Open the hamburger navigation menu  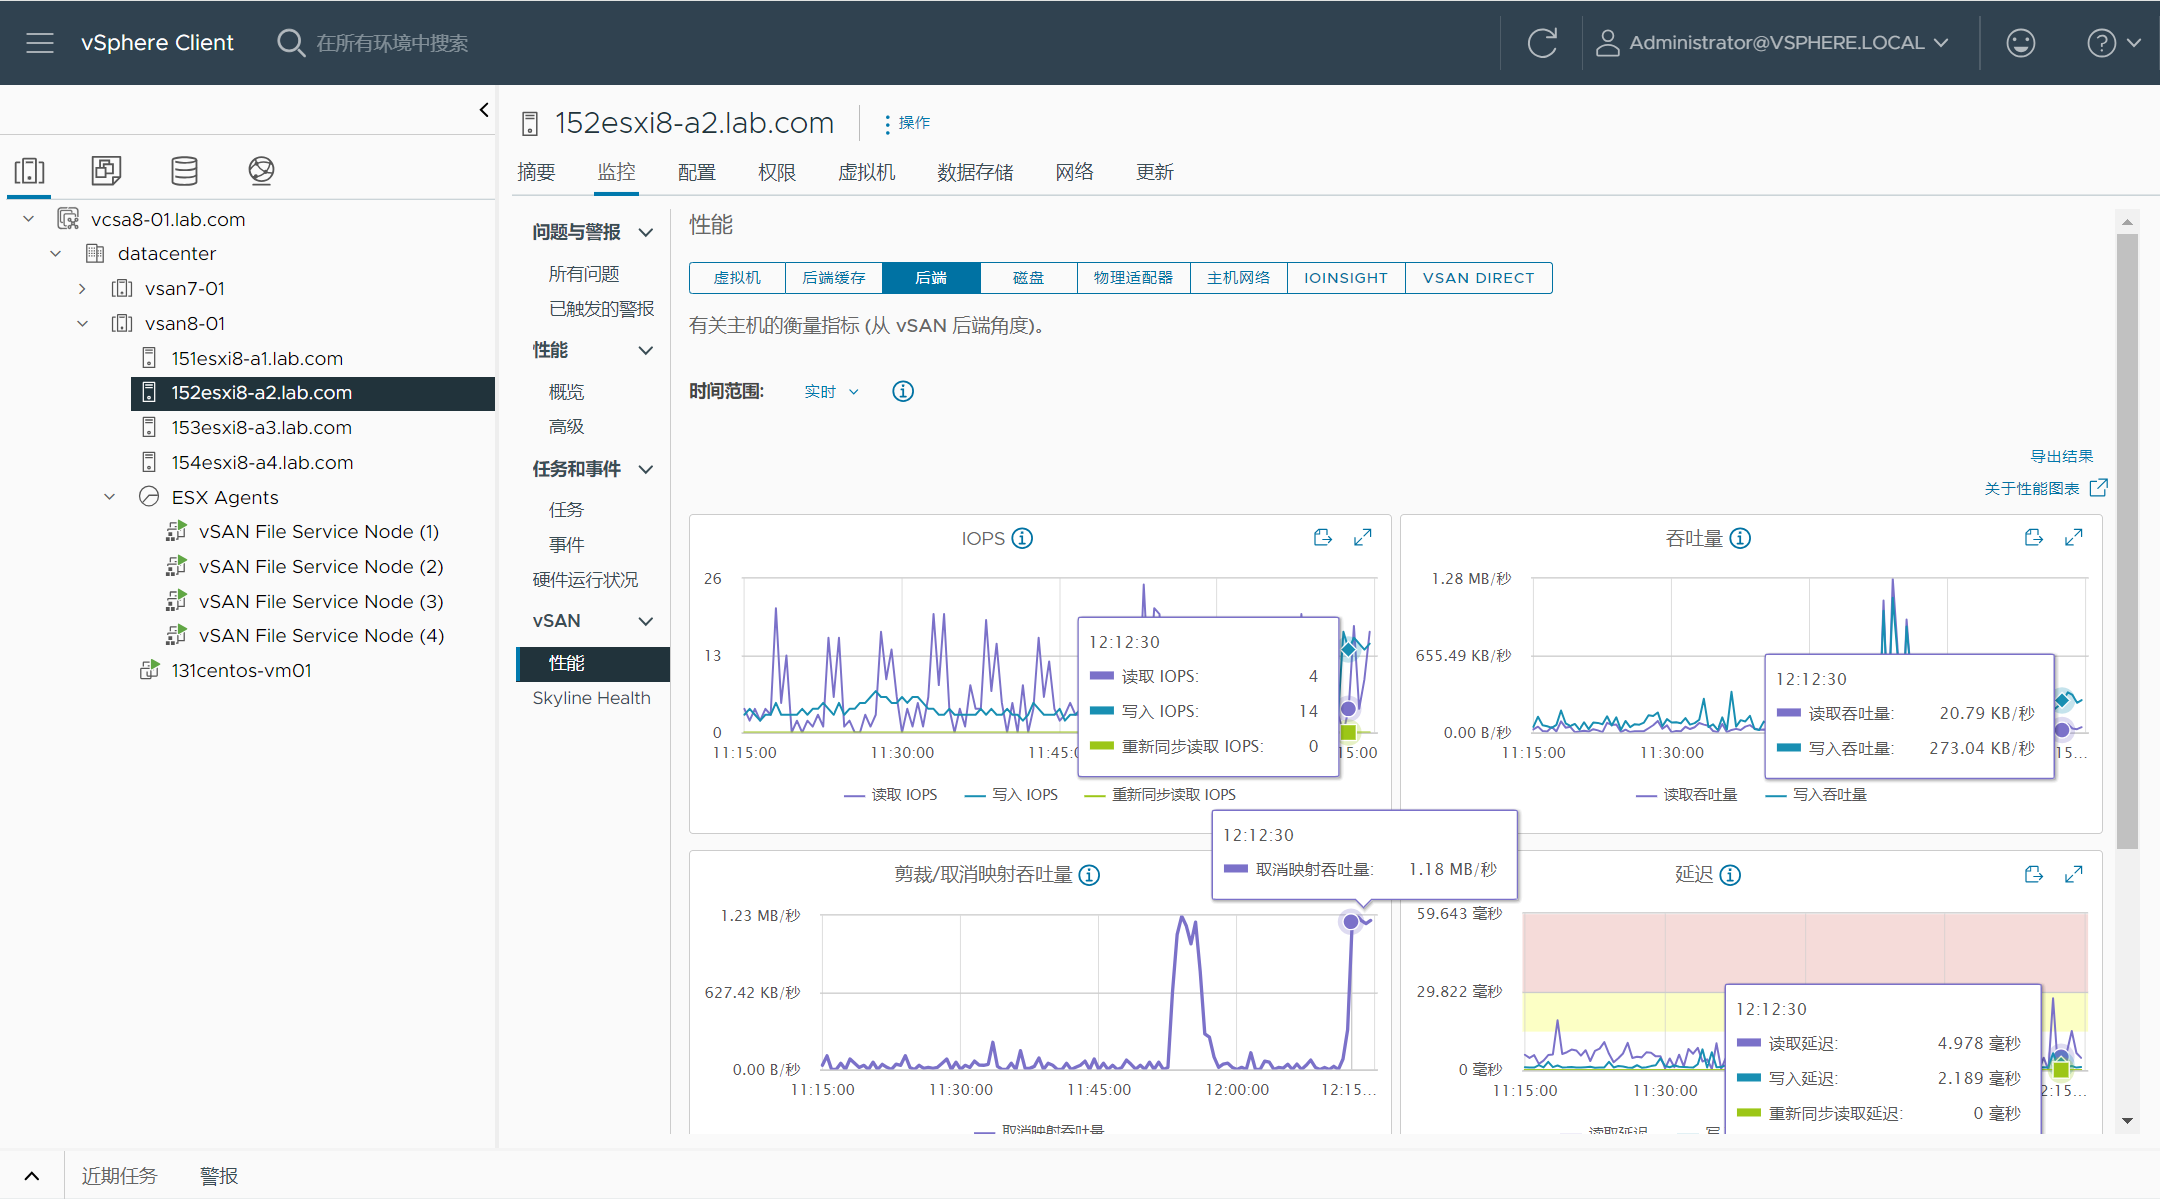click(x=40, y=43)
